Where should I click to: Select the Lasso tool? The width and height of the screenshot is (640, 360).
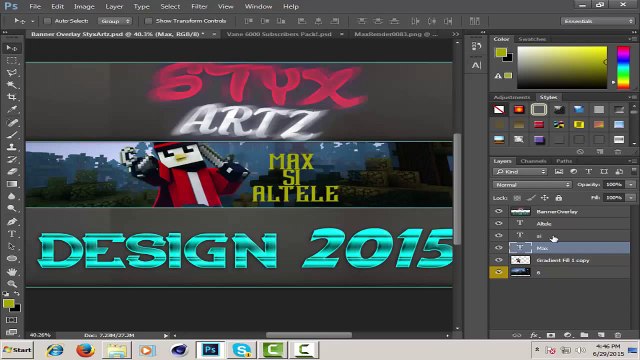pyautogui.click(x=11, y=73)
